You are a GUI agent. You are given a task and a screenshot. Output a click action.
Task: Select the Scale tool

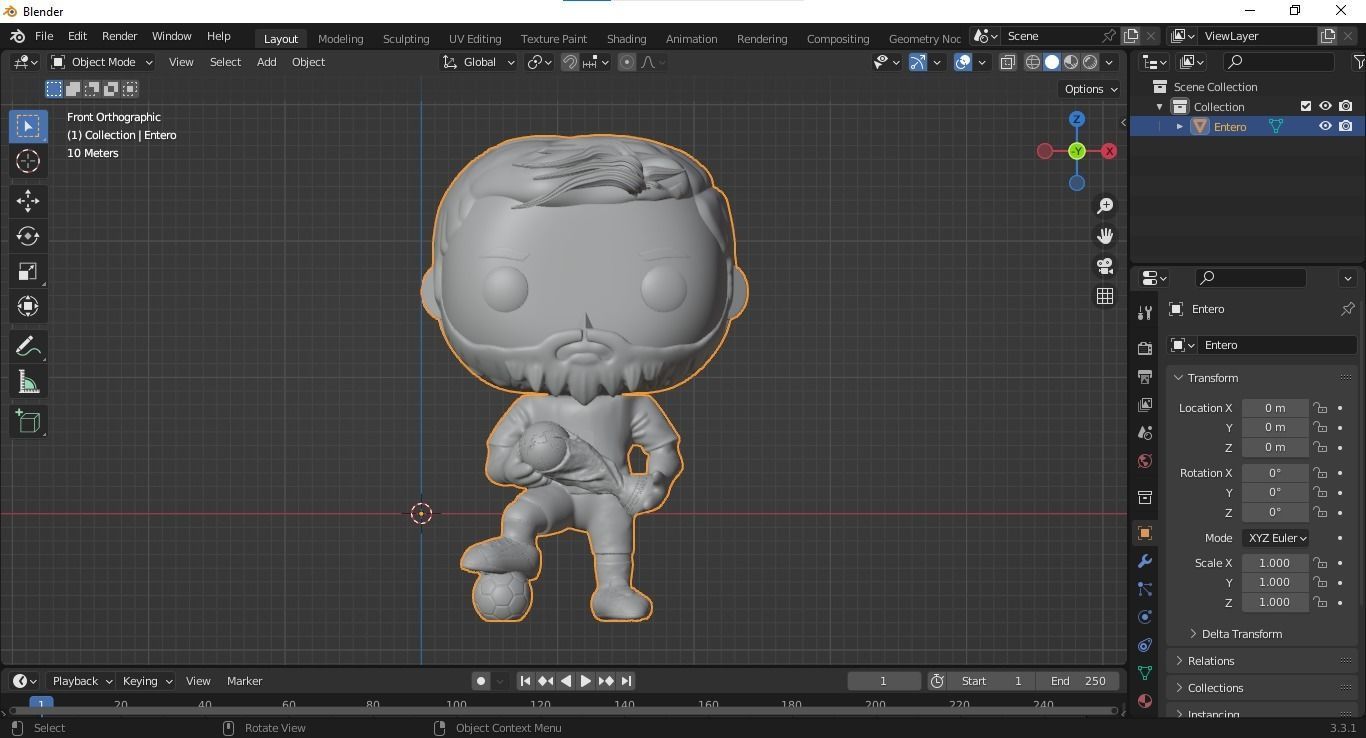28,271
